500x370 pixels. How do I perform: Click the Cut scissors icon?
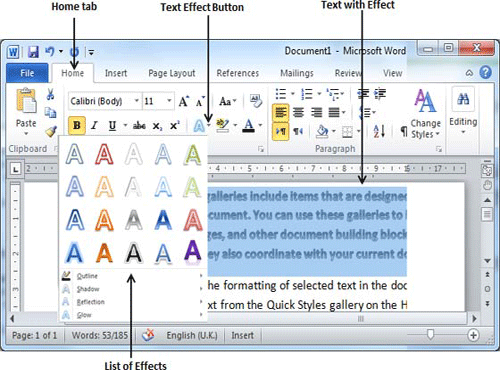[x=50, y=94]
